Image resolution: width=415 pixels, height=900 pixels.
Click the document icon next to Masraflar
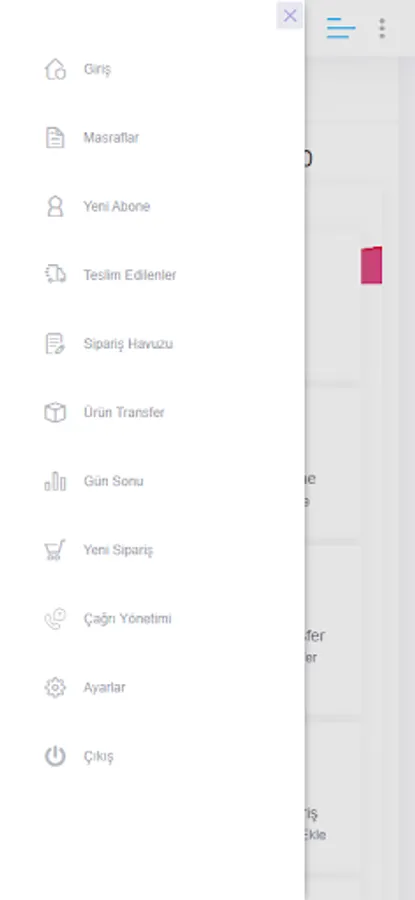(55, 138)
